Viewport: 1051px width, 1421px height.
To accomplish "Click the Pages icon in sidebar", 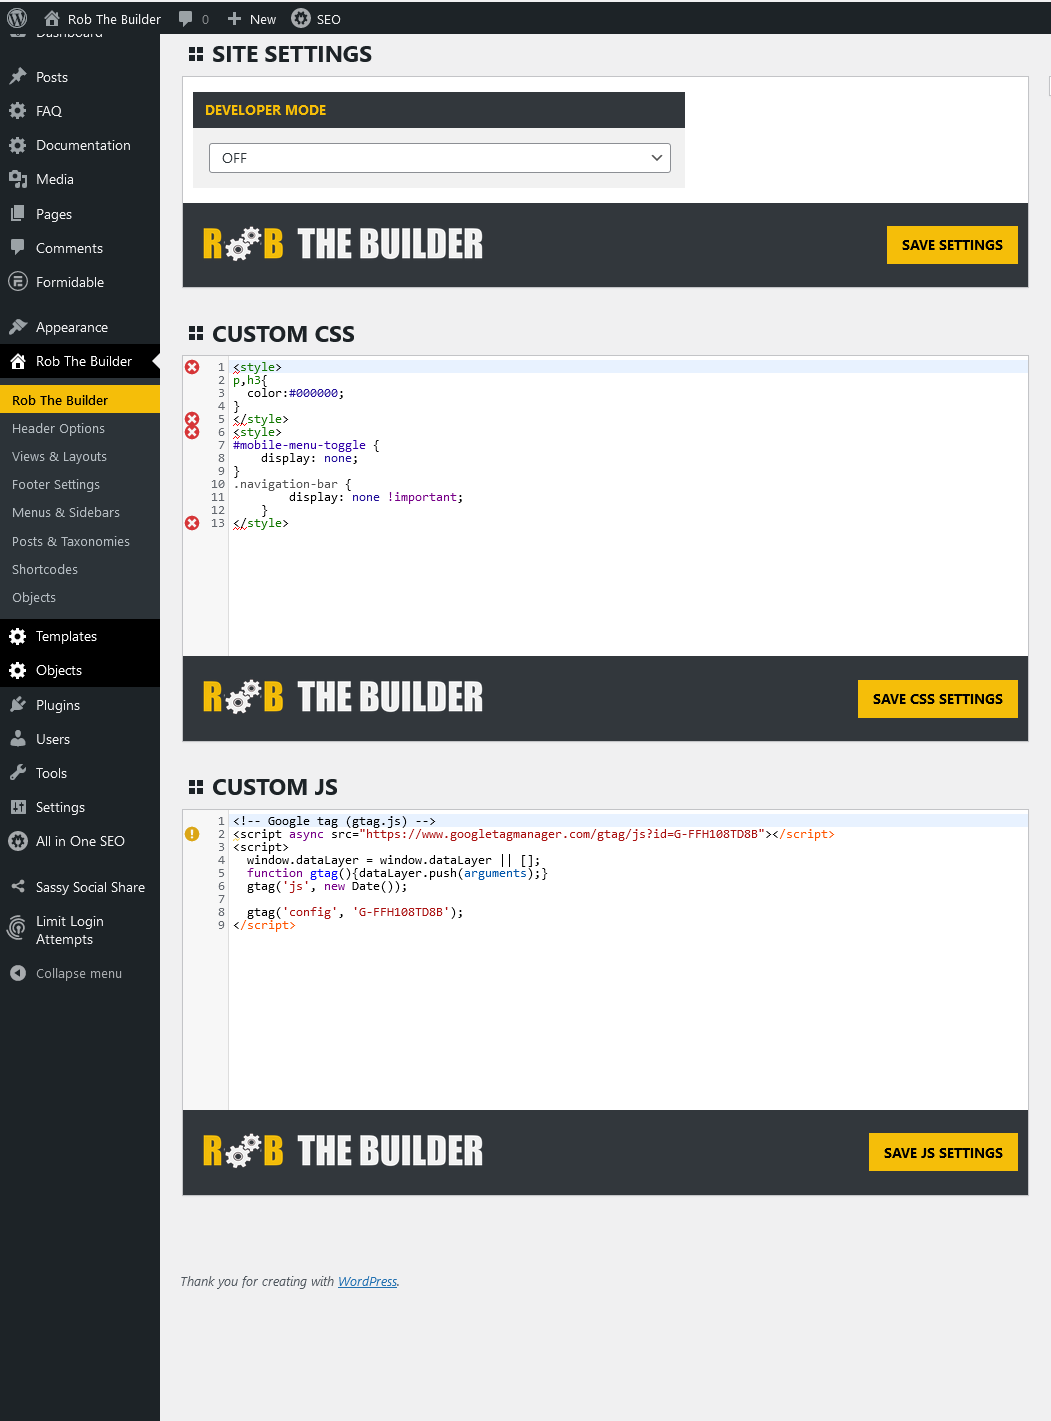I will coord(18,214).
